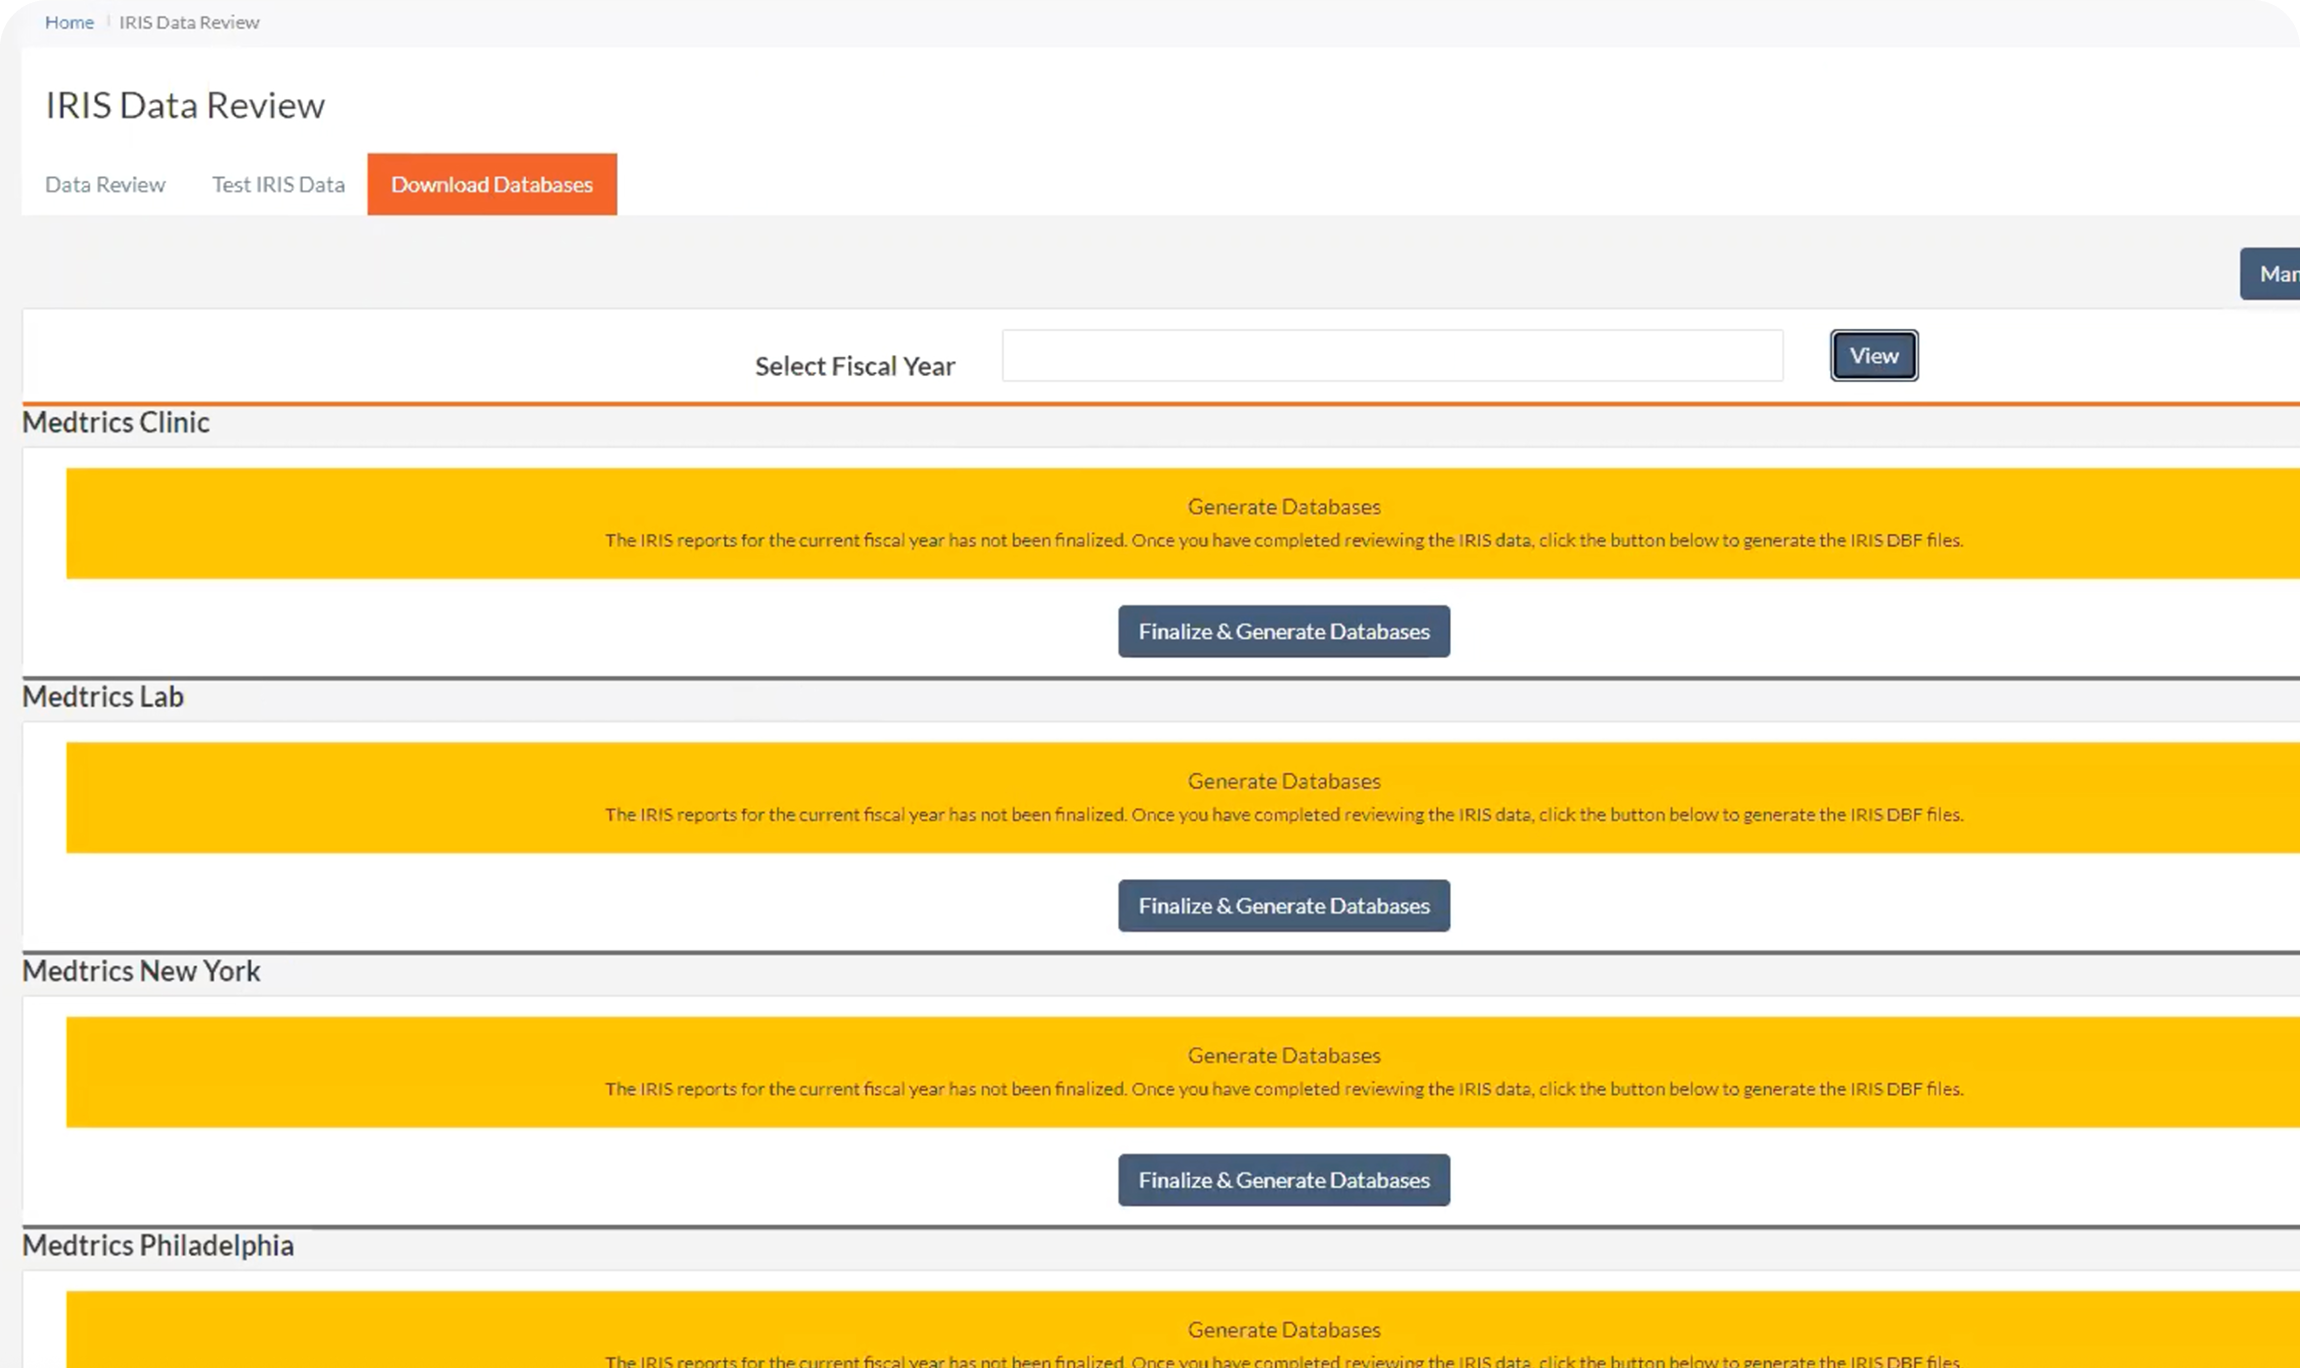Click the Medtrics Lab section heading

click(103, 696)
